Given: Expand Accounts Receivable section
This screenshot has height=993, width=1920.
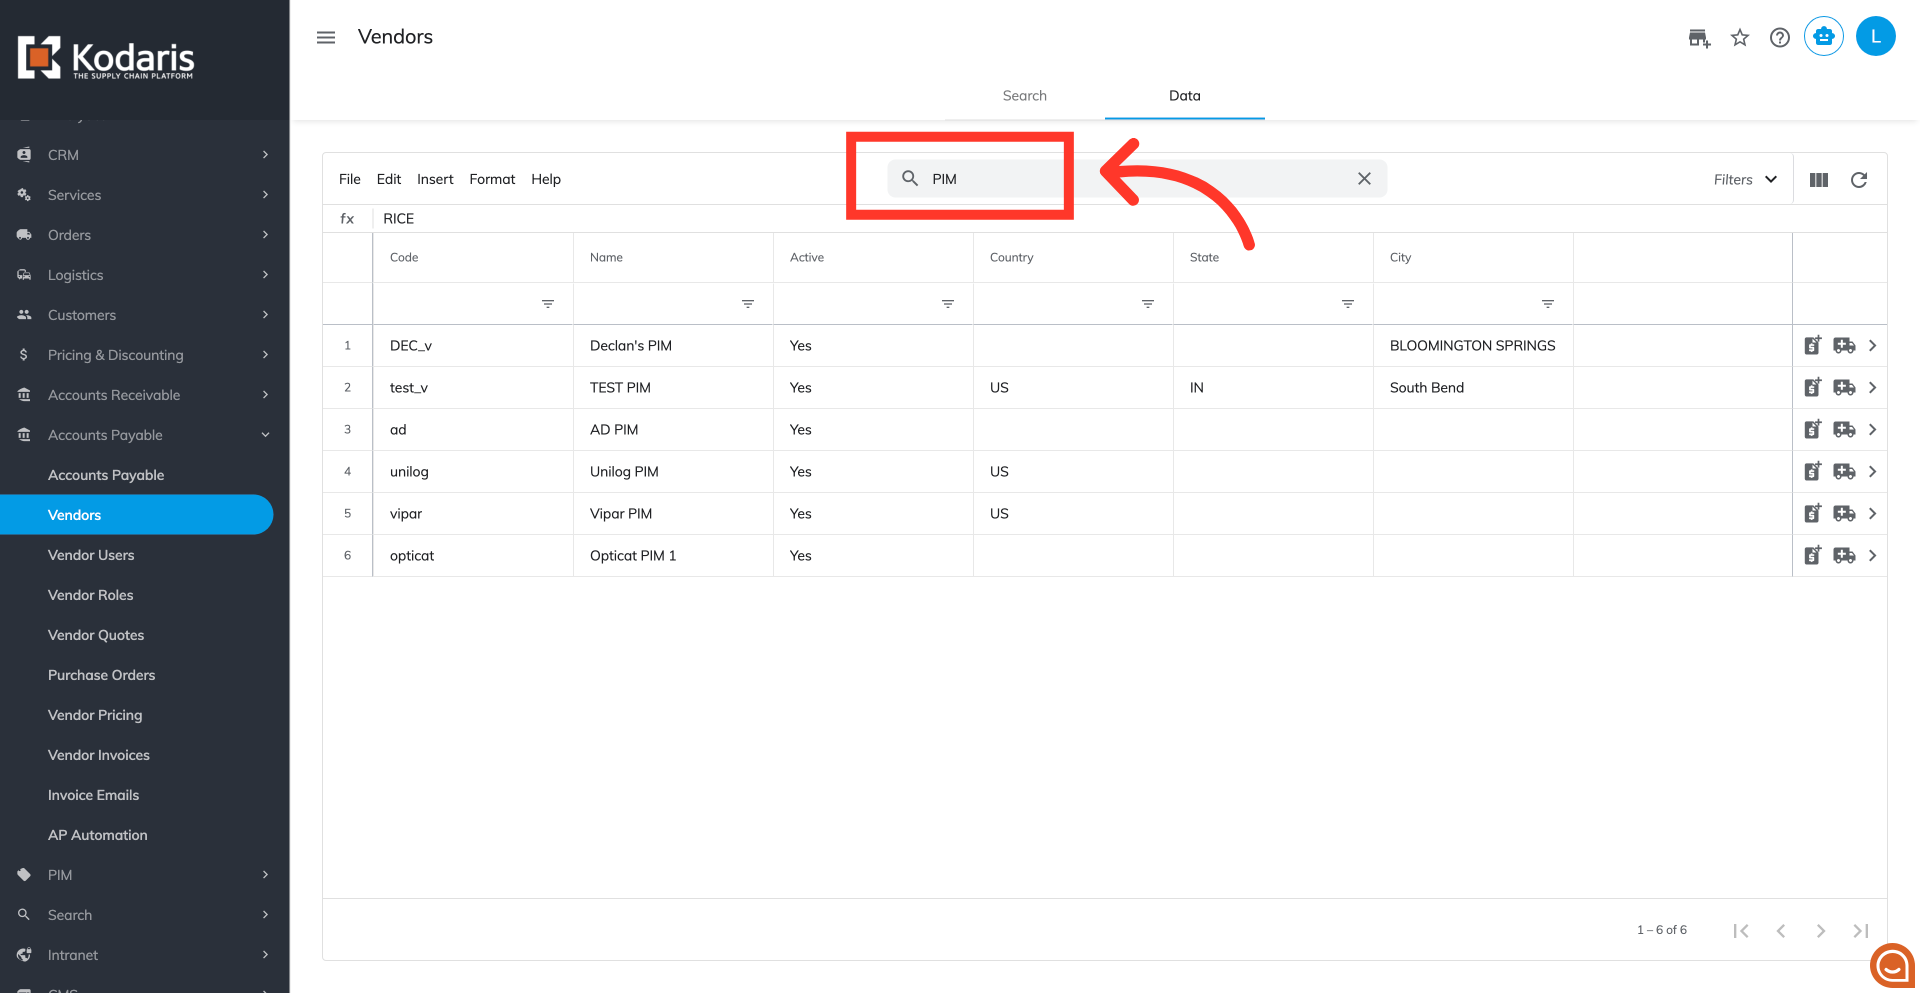Looking at the screenshot, I should coord(144,395).
